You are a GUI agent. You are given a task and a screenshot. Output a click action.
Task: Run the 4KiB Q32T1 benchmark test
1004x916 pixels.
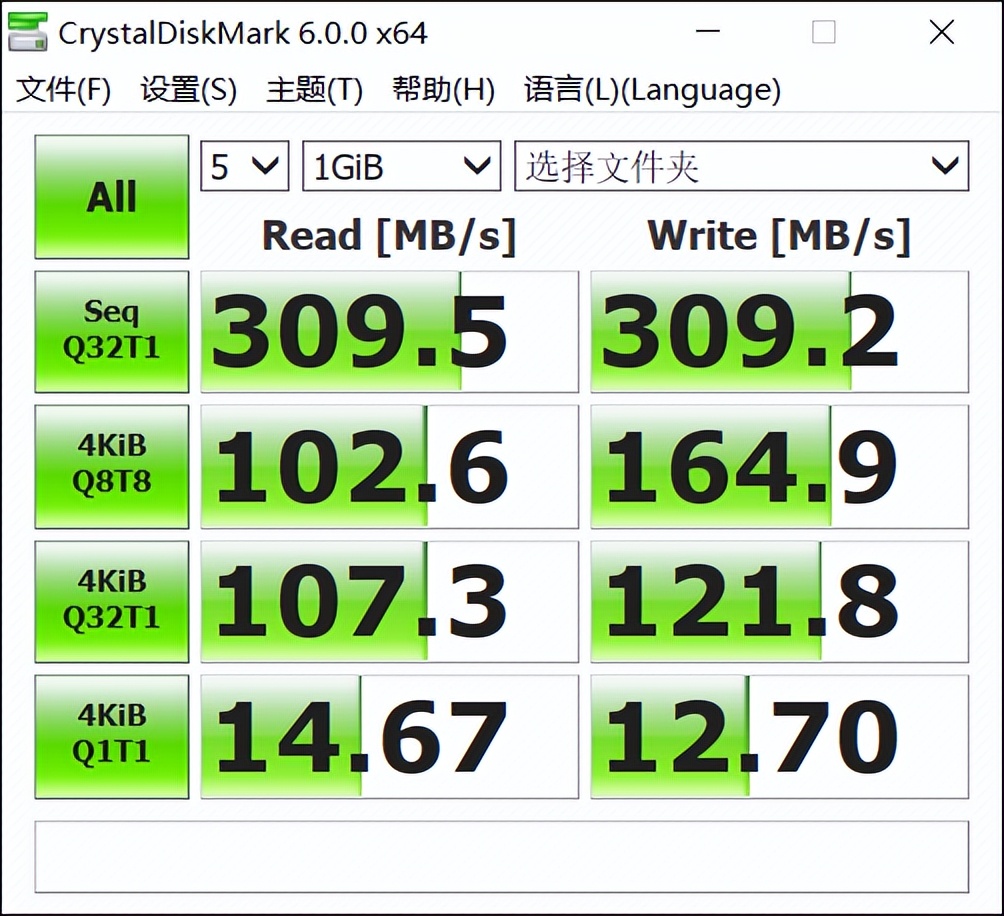click(110, 601)
